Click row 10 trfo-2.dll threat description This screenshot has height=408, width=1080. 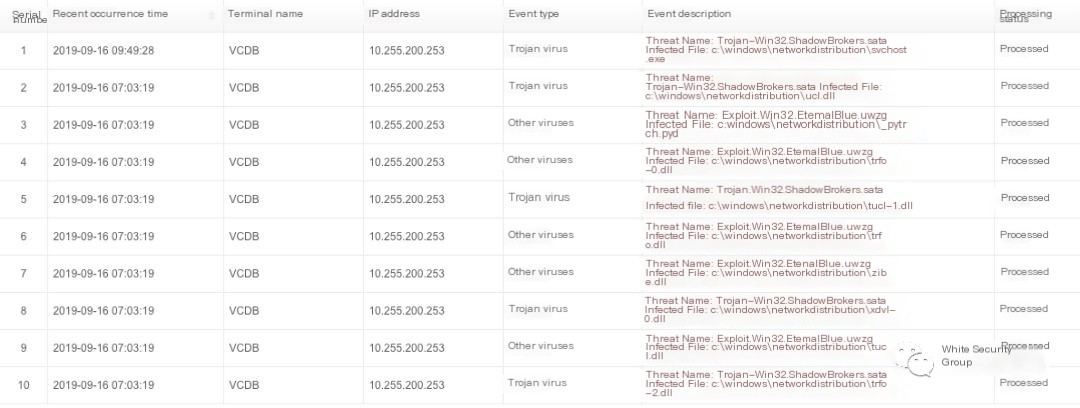coord(765,383)
